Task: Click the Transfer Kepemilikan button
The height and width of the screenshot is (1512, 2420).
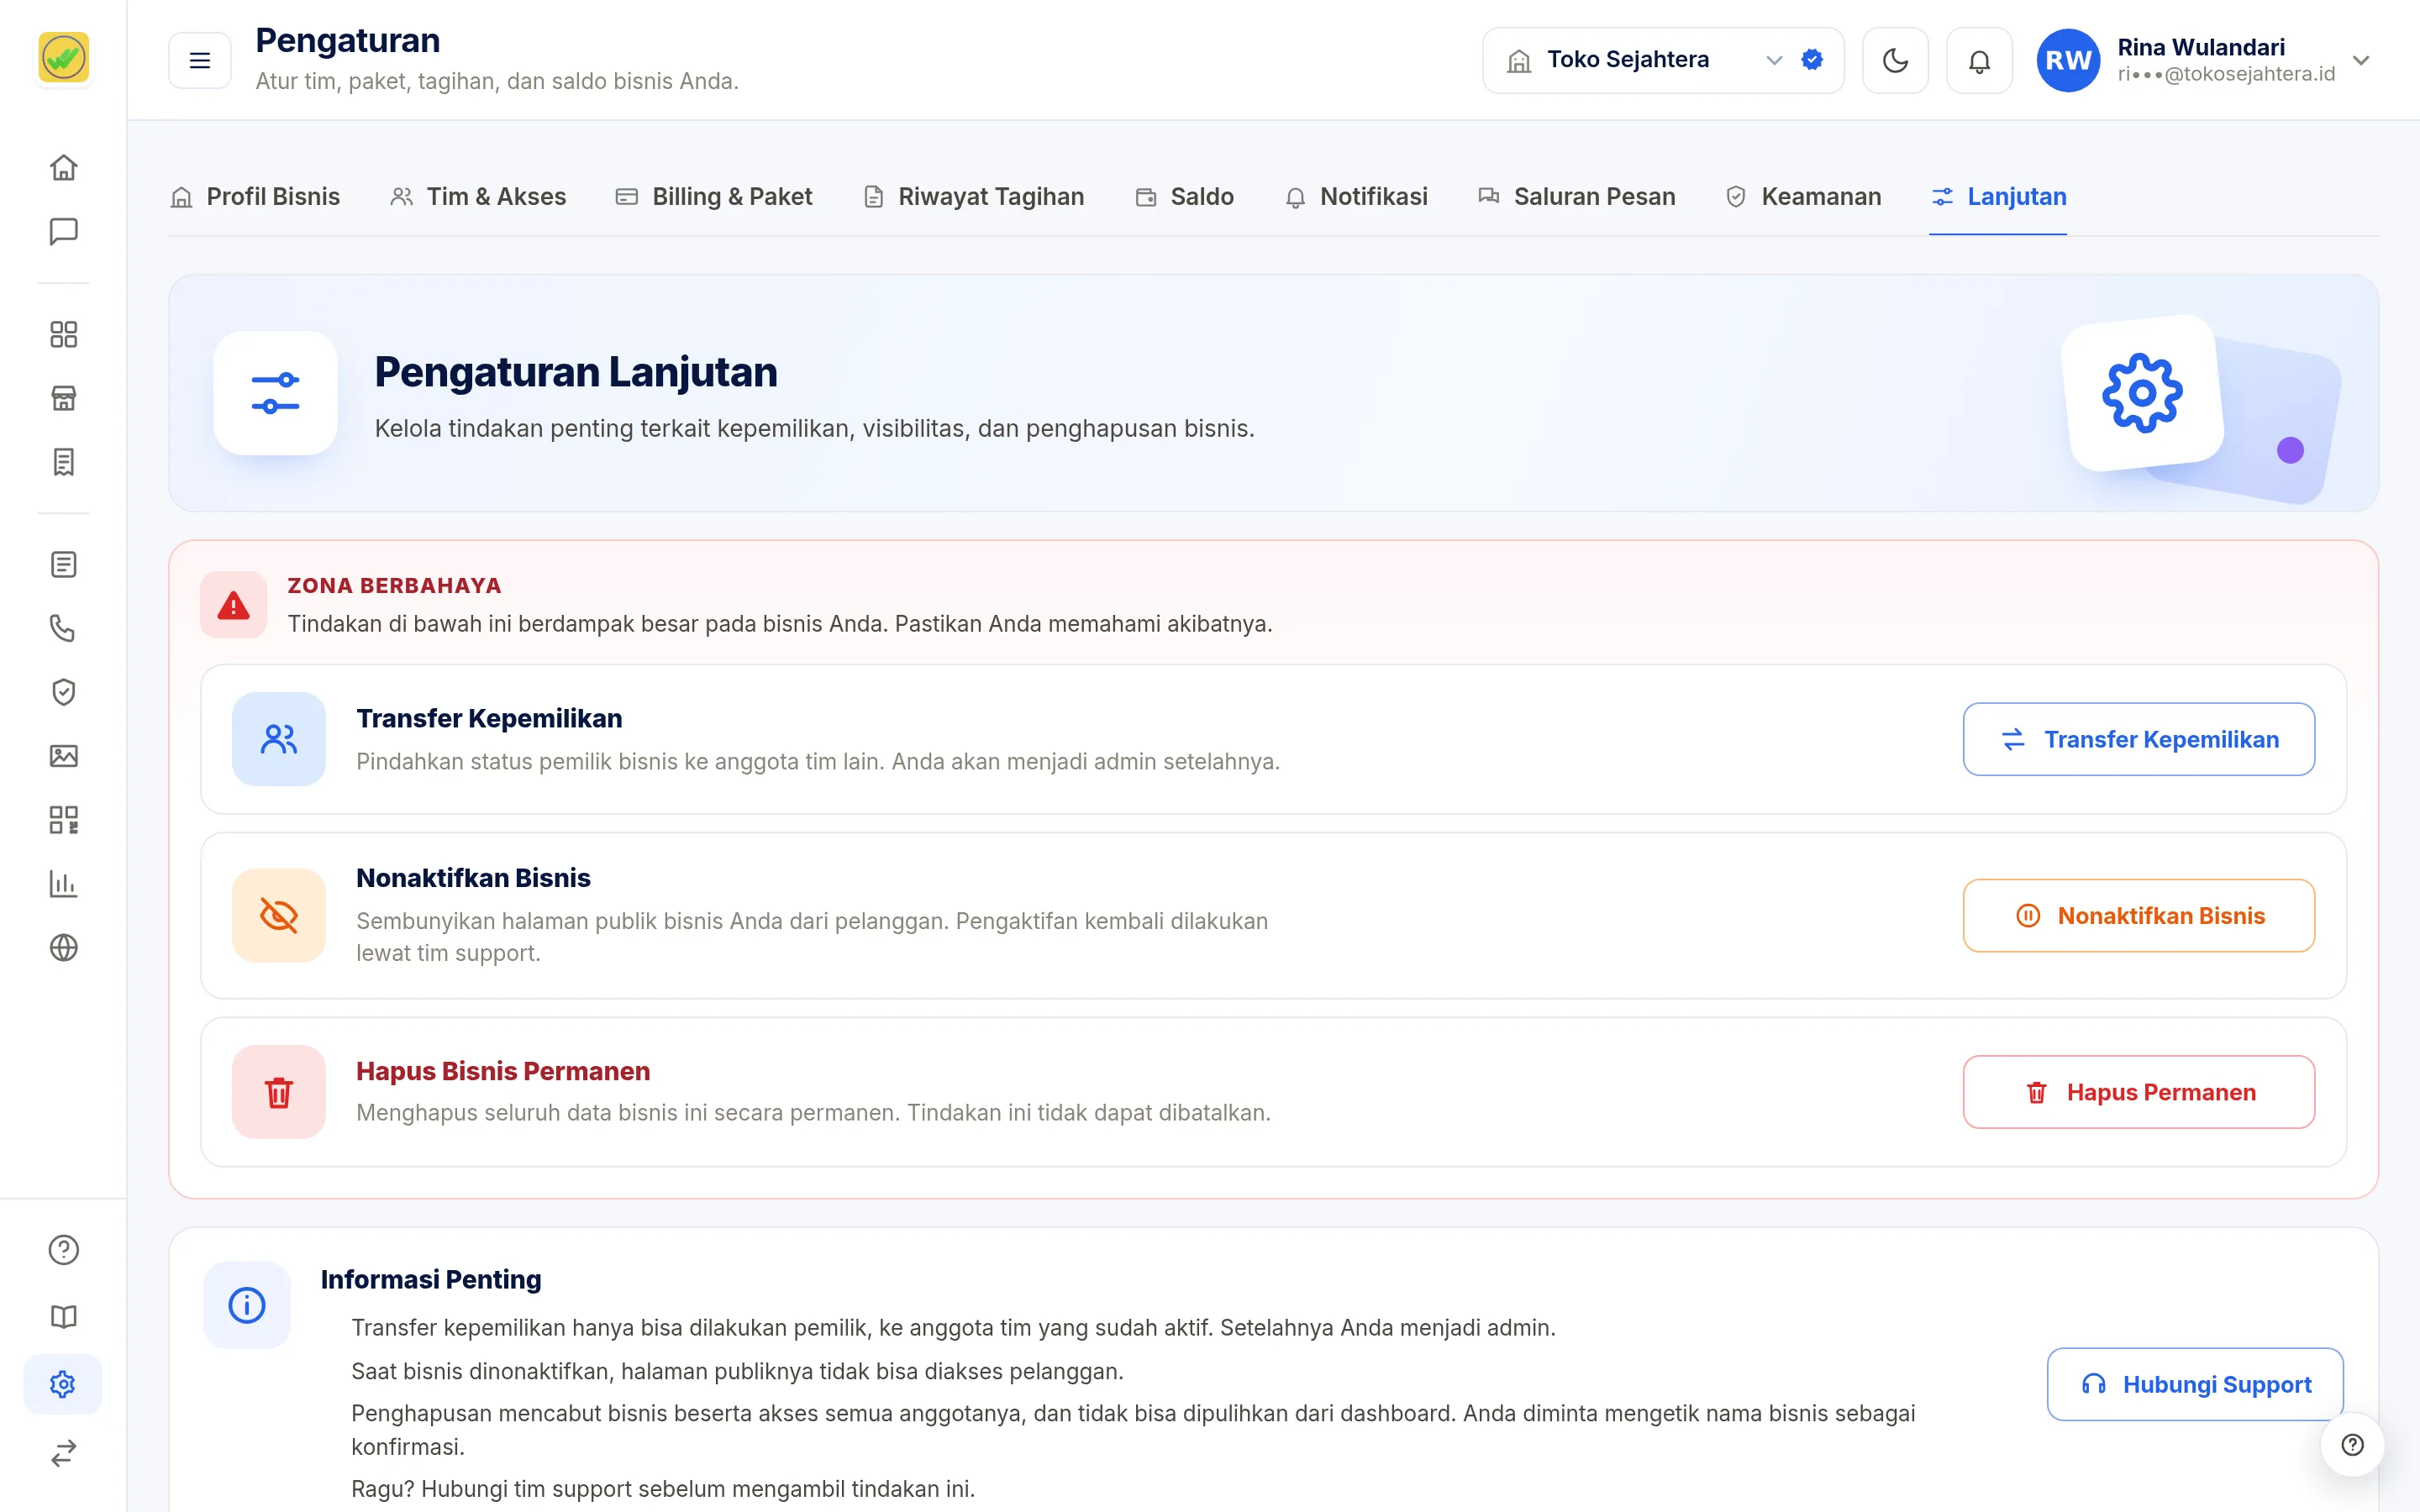Action: [x=2138, y=739]
